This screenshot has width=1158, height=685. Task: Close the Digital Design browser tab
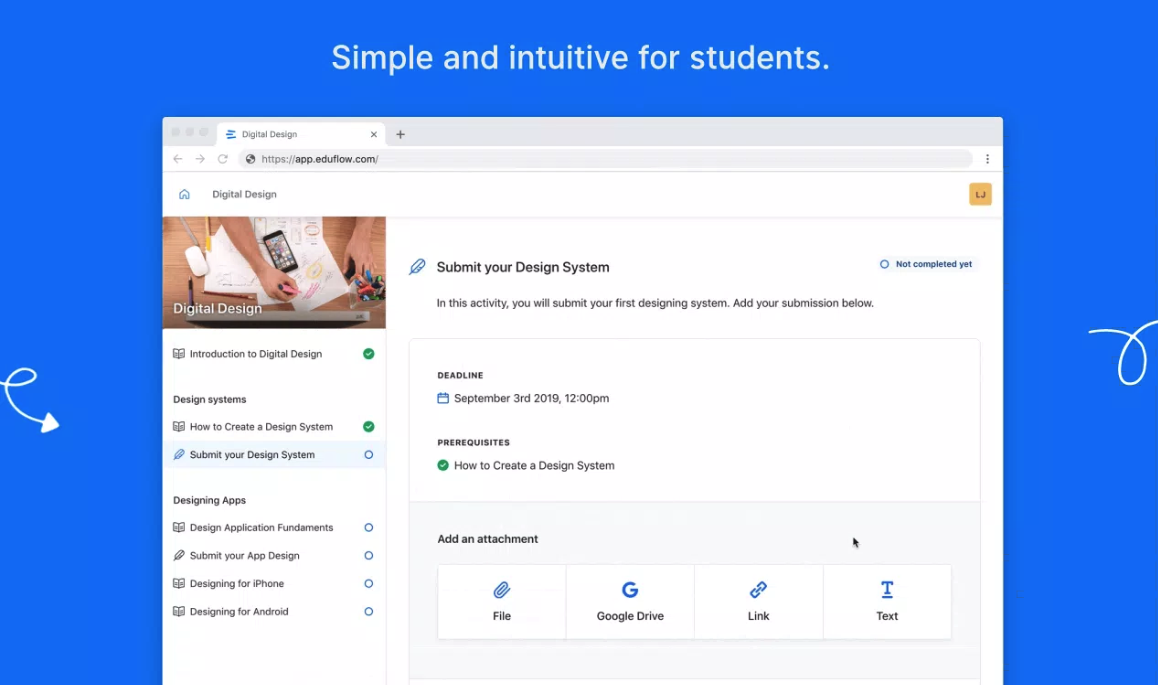(374, 134)
